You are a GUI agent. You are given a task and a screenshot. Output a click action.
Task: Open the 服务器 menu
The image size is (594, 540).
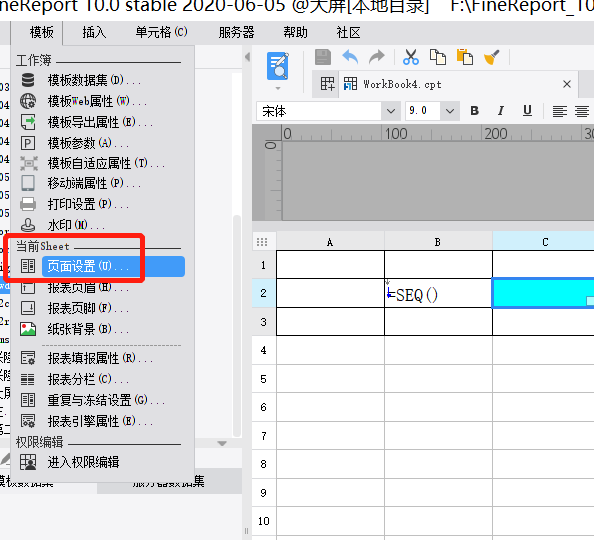click(236, 33)
